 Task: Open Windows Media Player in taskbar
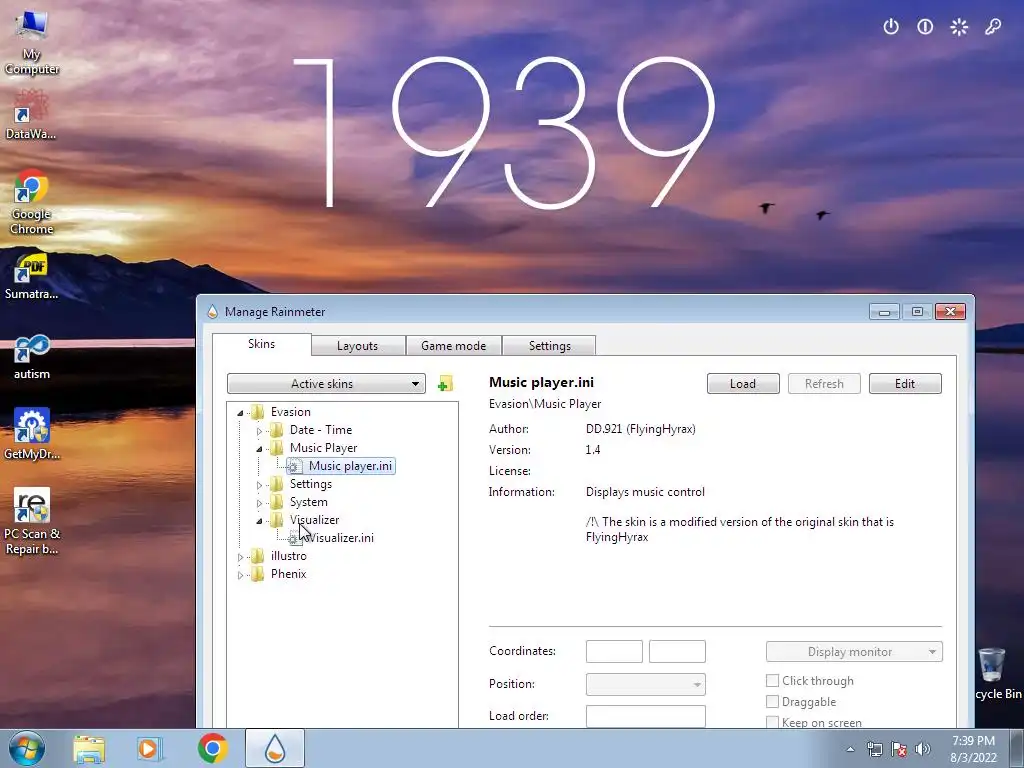pos(149,748)
